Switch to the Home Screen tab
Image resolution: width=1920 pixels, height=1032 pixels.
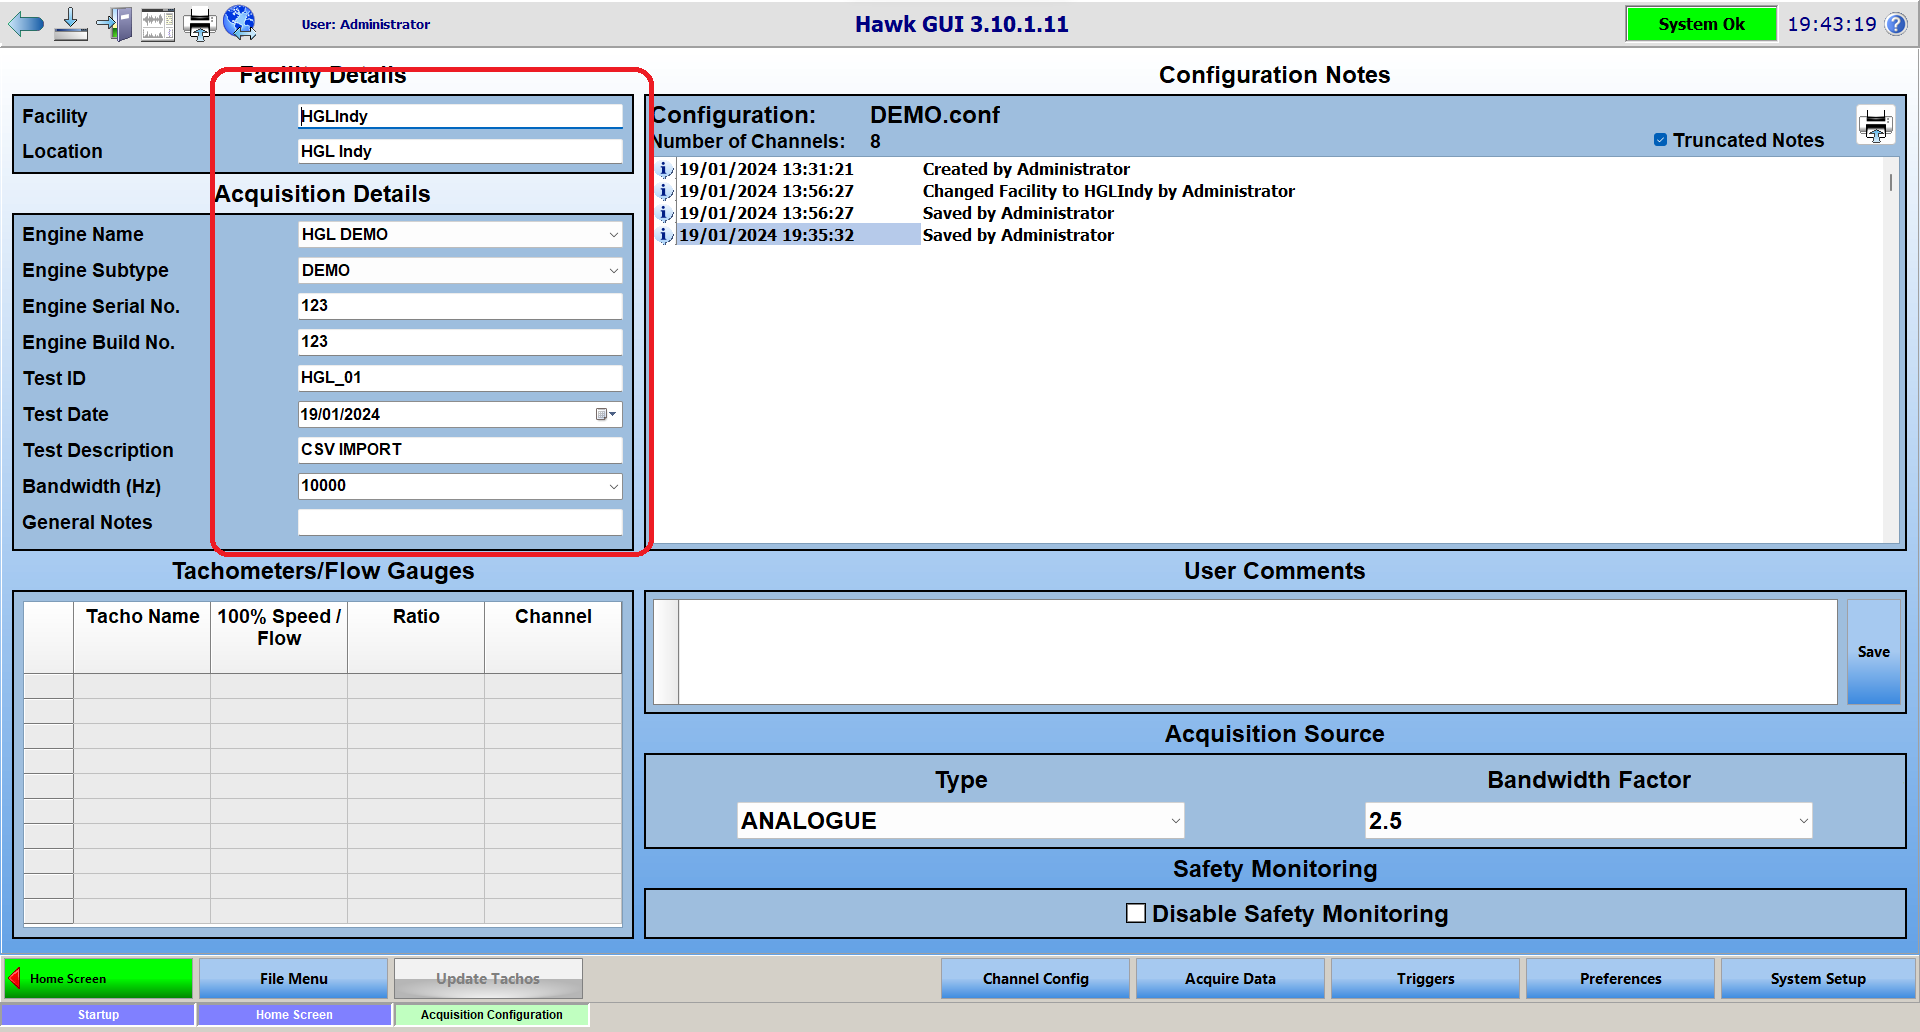[294, 1014]
